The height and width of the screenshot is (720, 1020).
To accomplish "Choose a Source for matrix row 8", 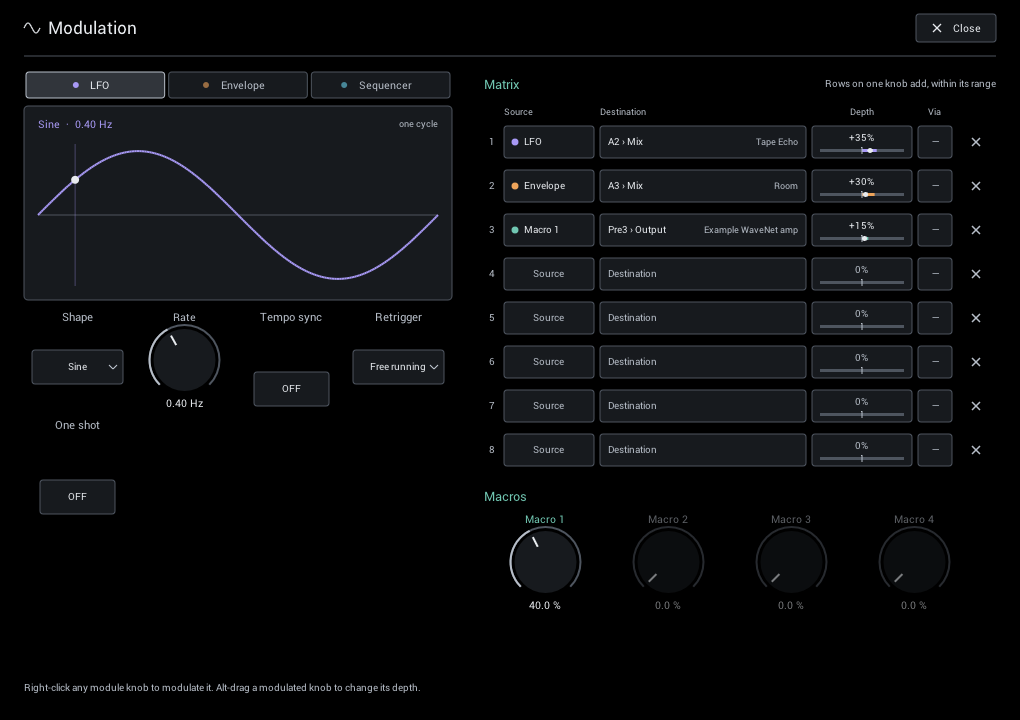I will pyautogui.click(x=548, y=449).
